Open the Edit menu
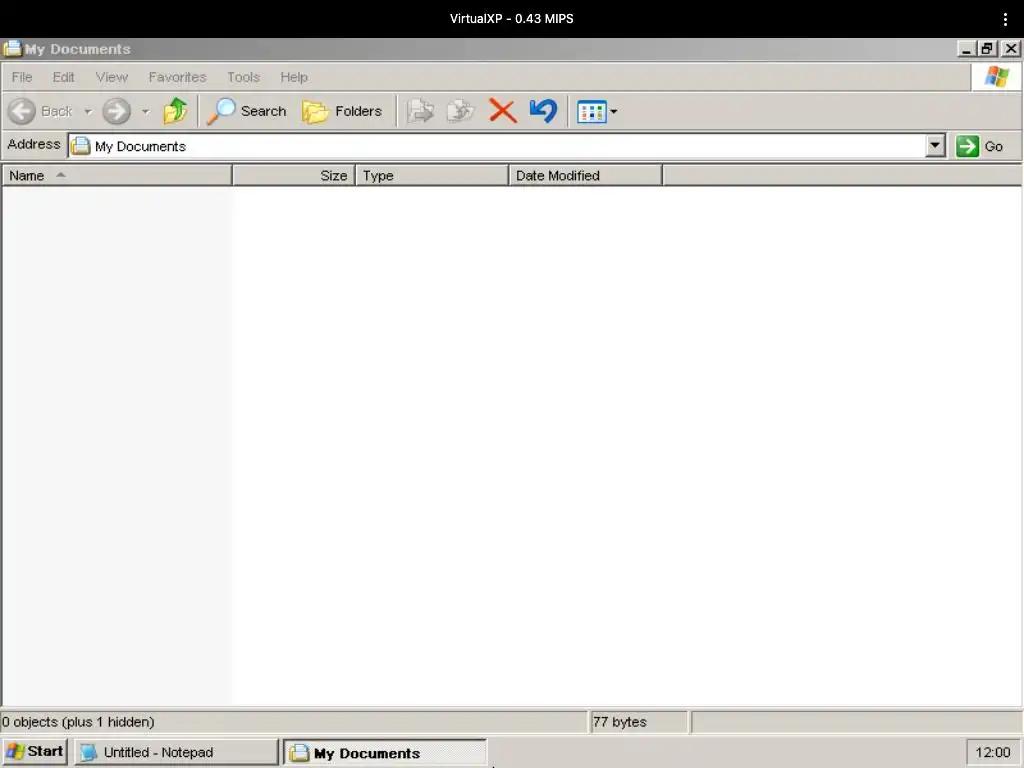1024x768 pixels. point(63,77)
